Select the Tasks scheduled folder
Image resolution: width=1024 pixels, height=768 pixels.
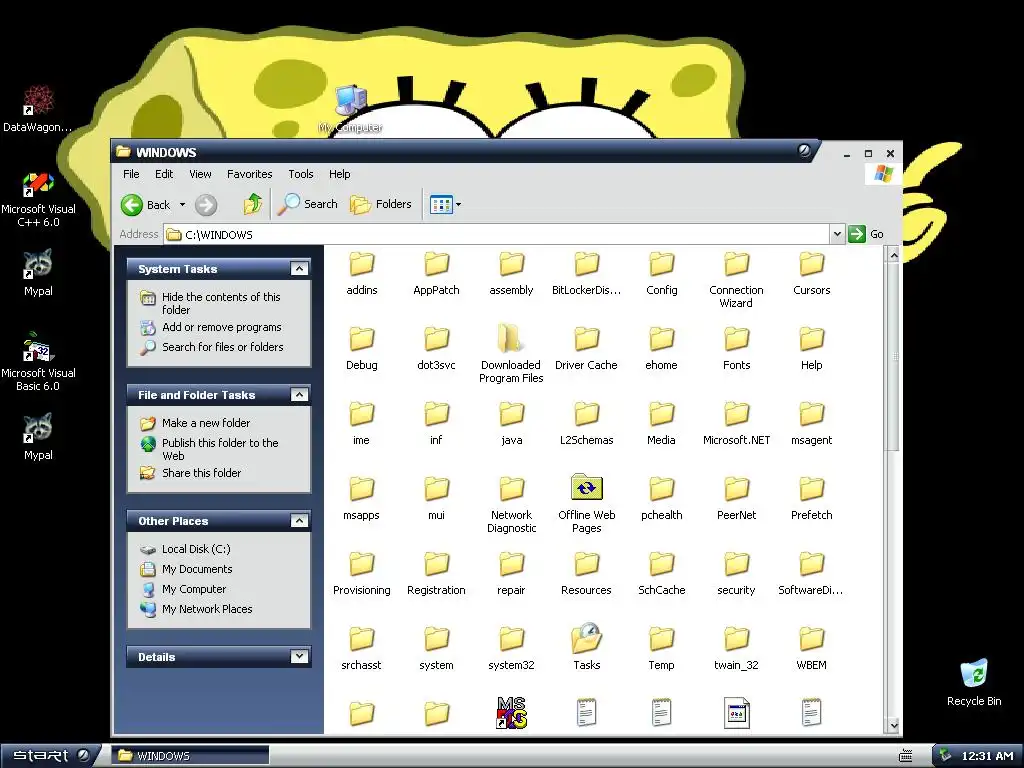tap(586, 648)
